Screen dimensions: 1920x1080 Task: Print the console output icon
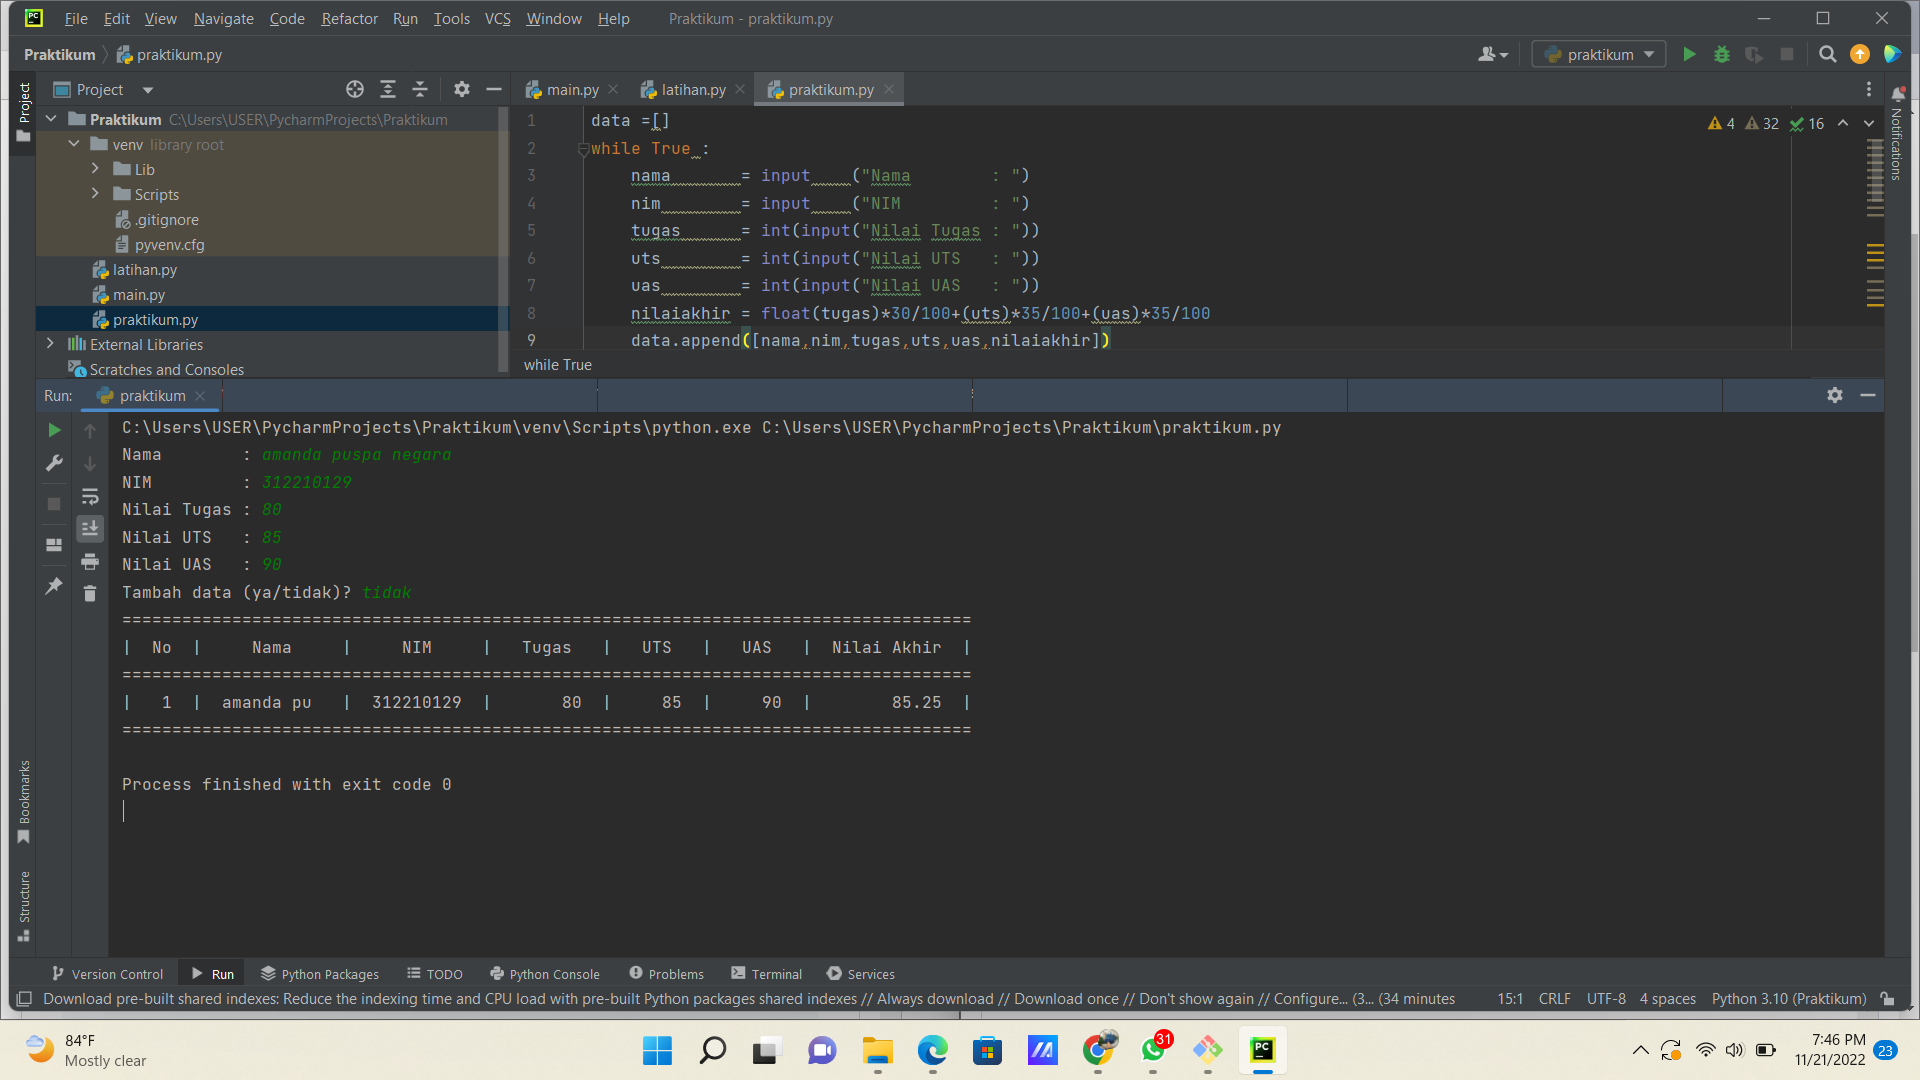click(x=90, y=561)
